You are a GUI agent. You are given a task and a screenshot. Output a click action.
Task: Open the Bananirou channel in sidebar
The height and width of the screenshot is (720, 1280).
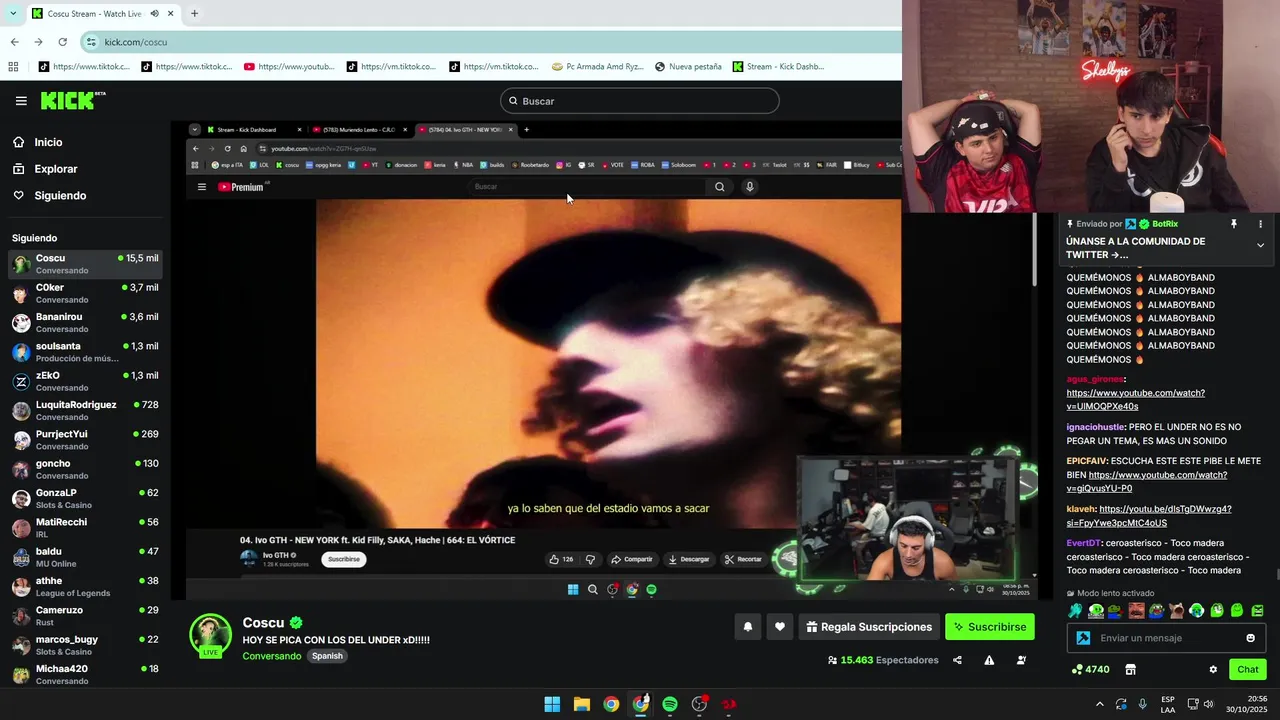coord(86,322)
